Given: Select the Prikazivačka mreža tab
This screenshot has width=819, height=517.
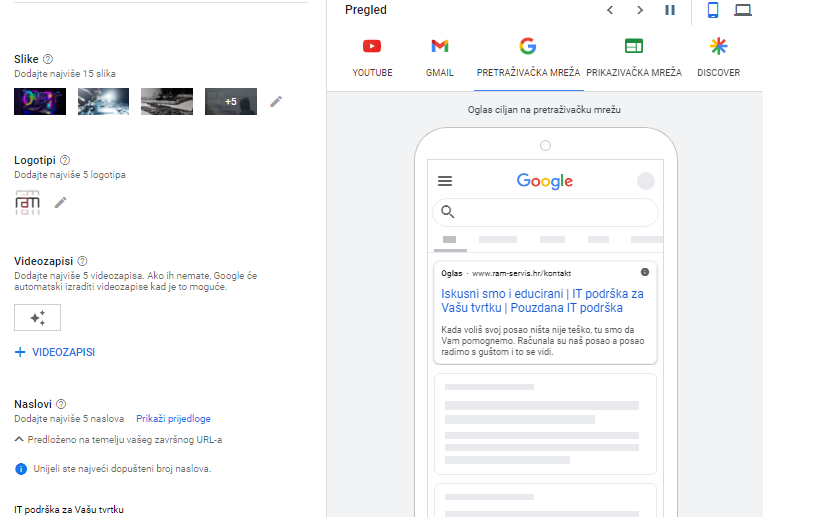Looking at the screenshot, I should [x=634, y=58].
